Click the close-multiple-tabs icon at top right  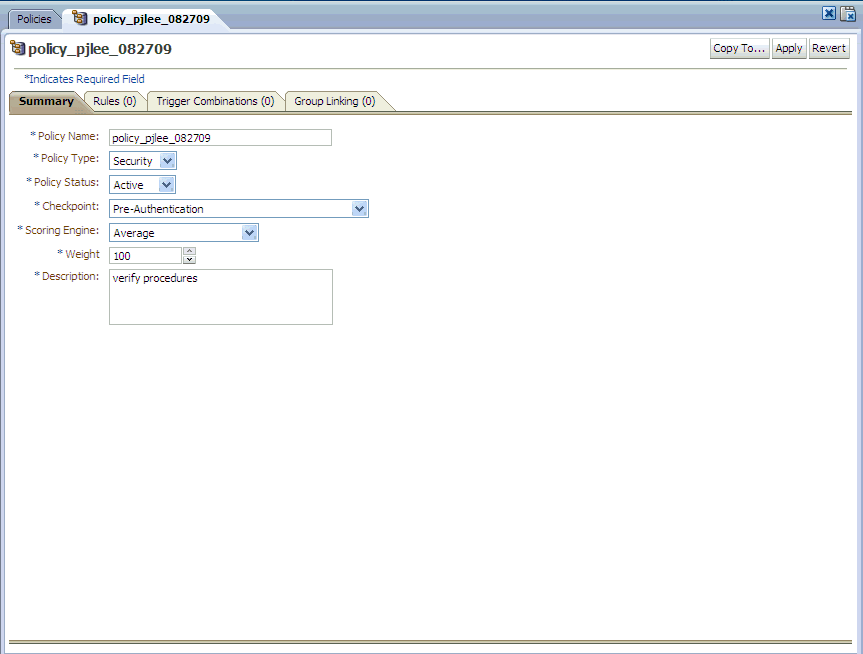846,12
